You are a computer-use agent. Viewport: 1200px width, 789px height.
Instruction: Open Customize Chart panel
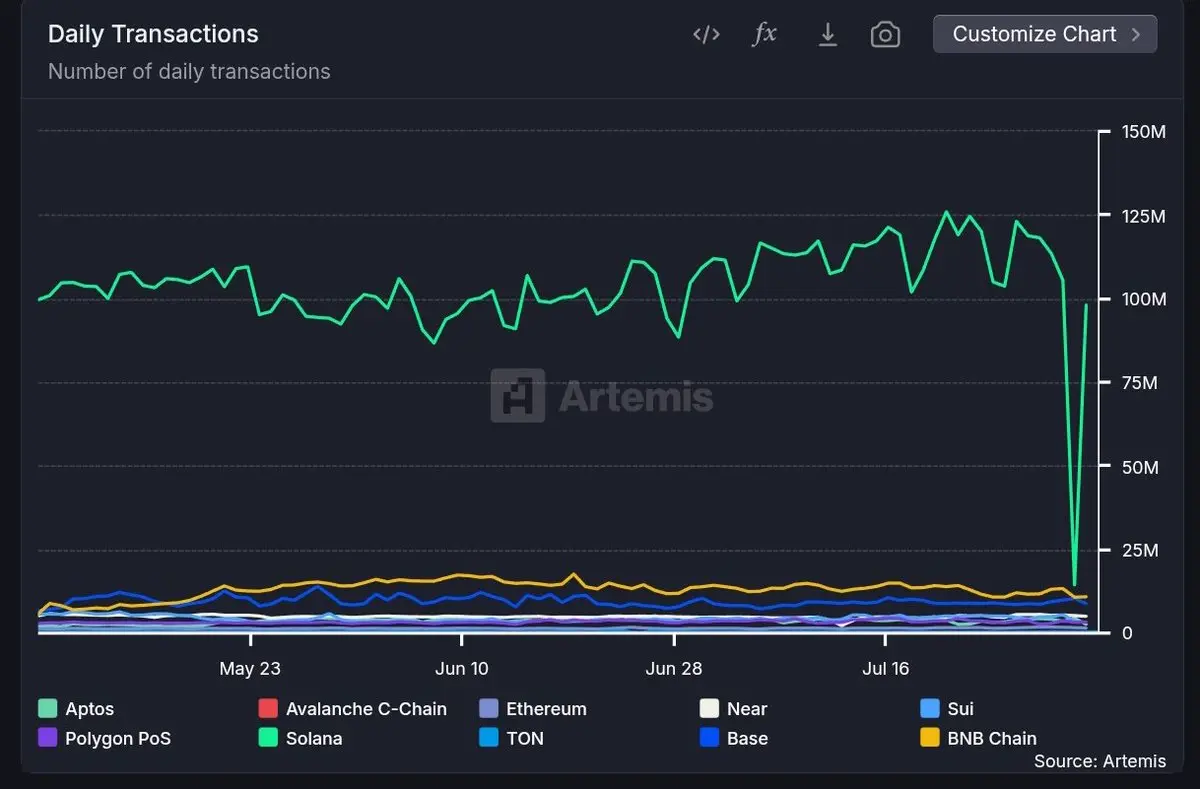(x=1045, y=34)
